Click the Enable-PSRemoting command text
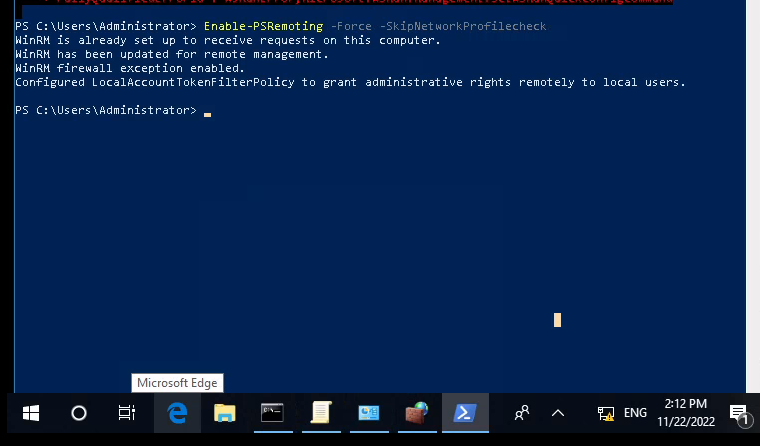Viewport: 760px width, 446px height. [x=263, y=26]
